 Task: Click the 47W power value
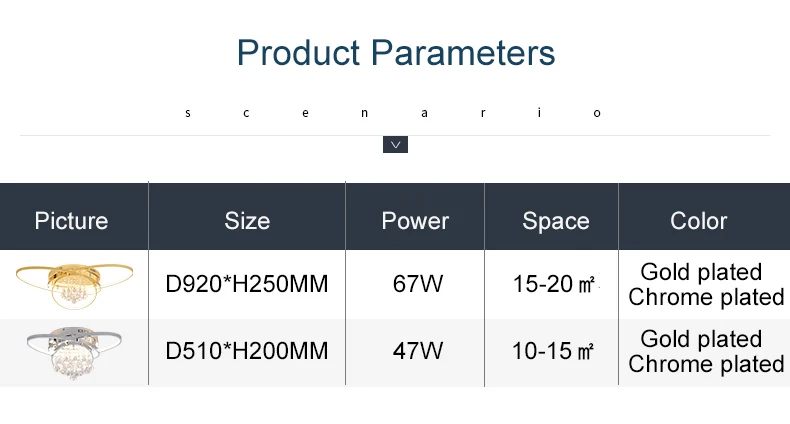(418, 350)
